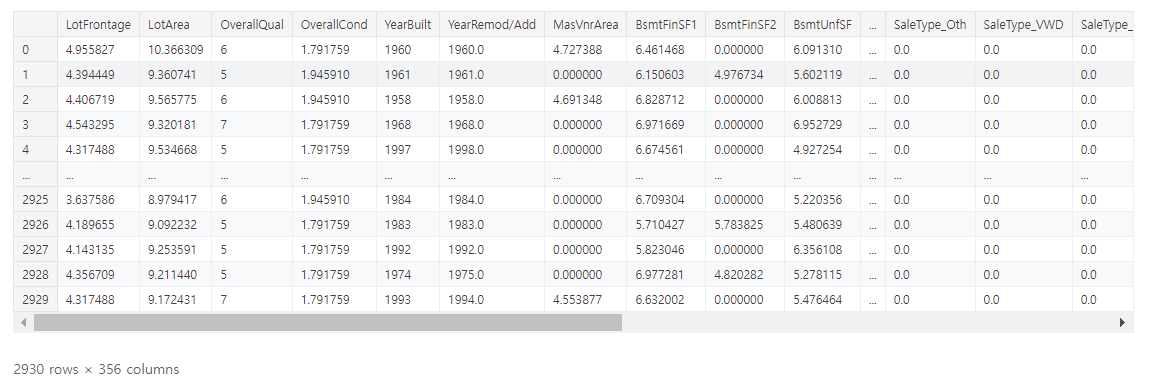The image size is (1153, 389).
Task: Select the BsmtUnfSF value 6.952729
Action: (817, 125)
